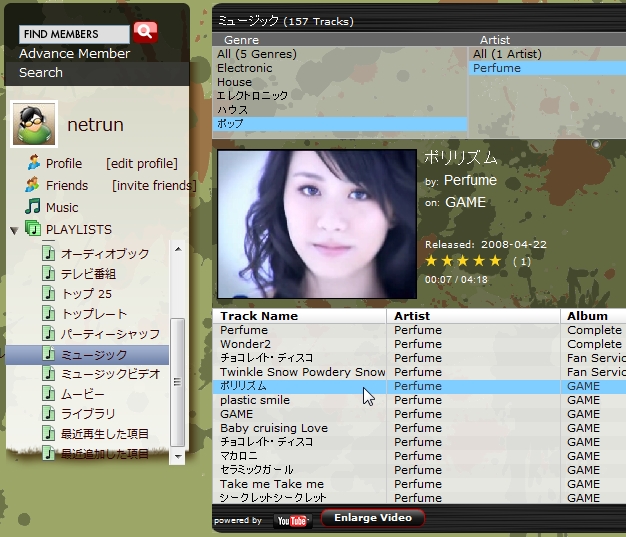This screenshot has width=626, height=537.
Task: Click the playlist scrollbar up arrow
Action: click(x=178, y=249)
